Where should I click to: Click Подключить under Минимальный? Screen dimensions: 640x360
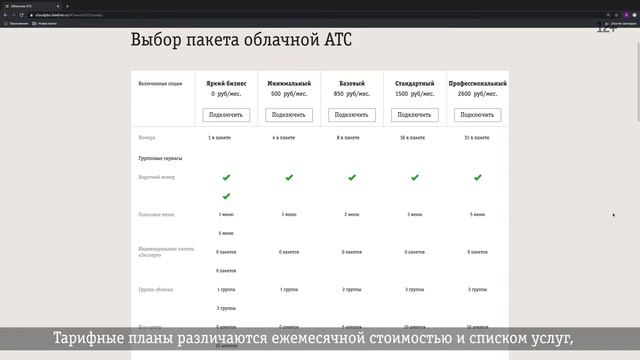pos(289,115)
